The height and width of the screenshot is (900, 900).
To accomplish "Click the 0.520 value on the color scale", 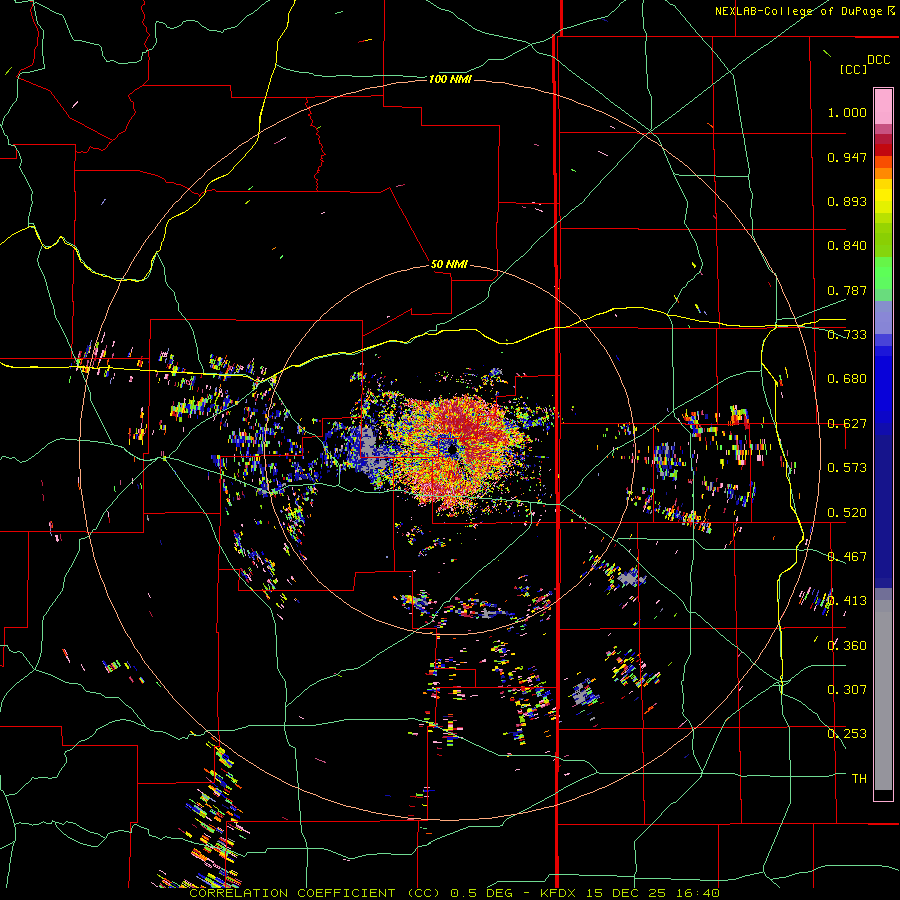I will coord(847,513).
